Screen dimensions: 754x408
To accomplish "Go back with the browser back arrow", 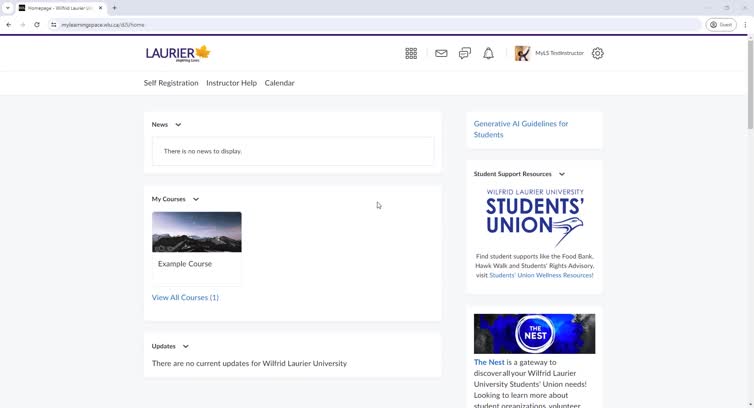I will pos(9,25).
